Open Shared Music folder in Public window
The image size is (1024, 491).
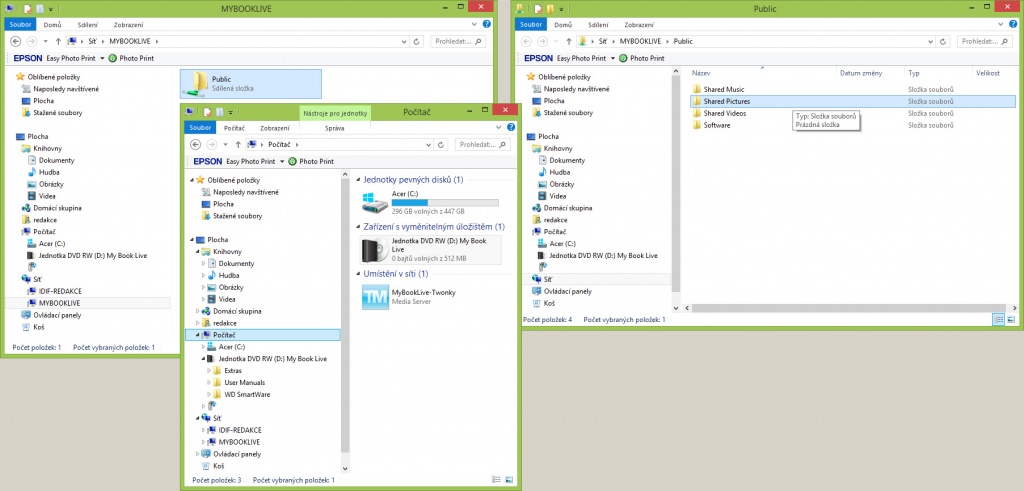724,89
